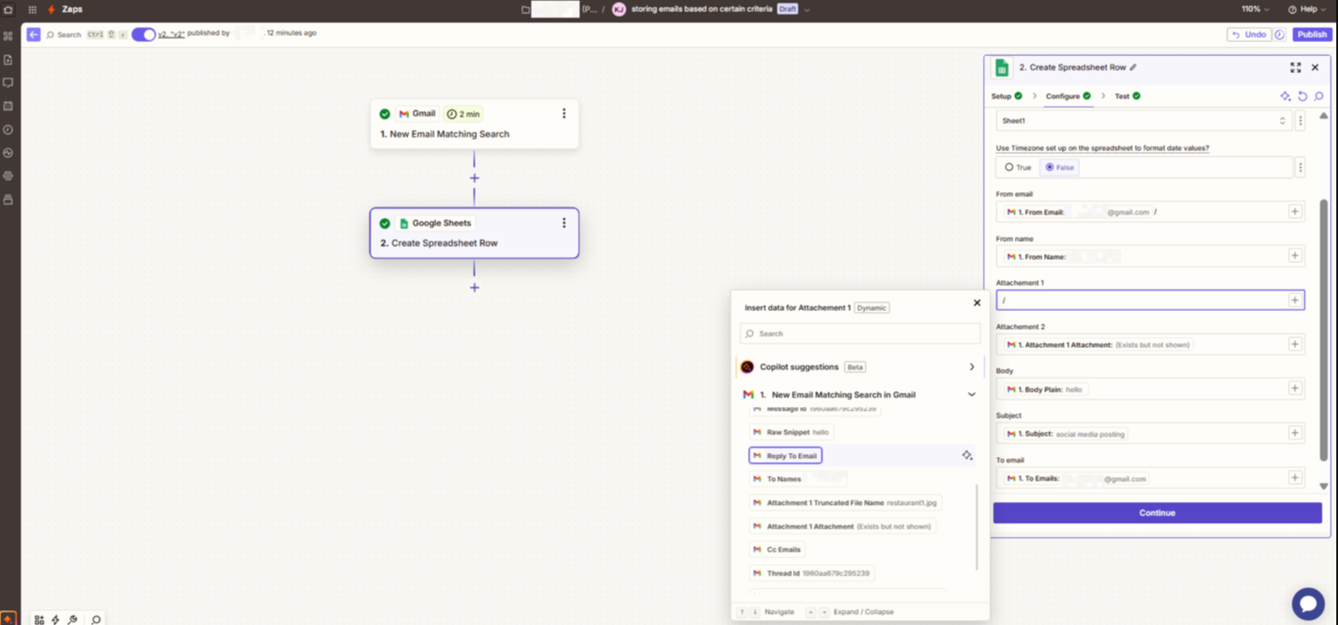Insert the Raw Snippet data item

(791, 432)
